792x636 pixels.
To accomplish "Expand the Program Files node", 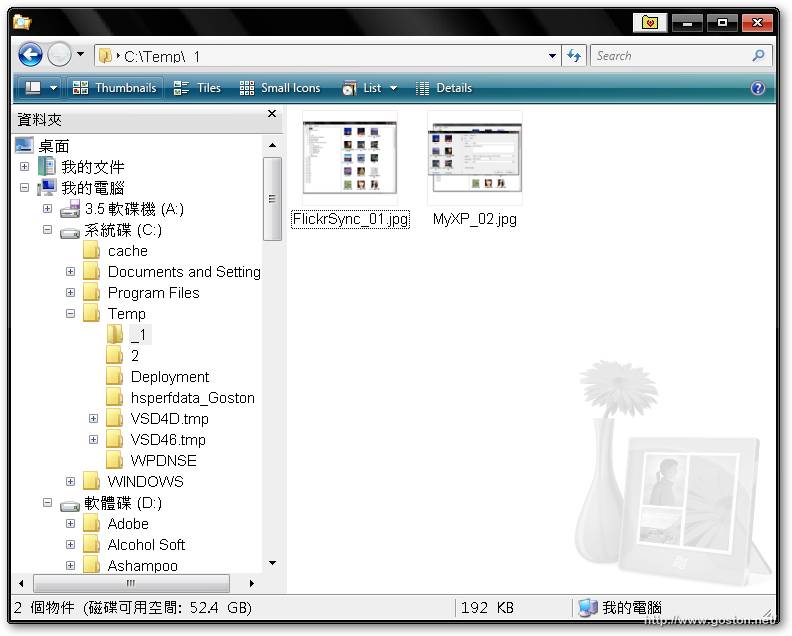I will pyautogui.click(x=71, y=292).
